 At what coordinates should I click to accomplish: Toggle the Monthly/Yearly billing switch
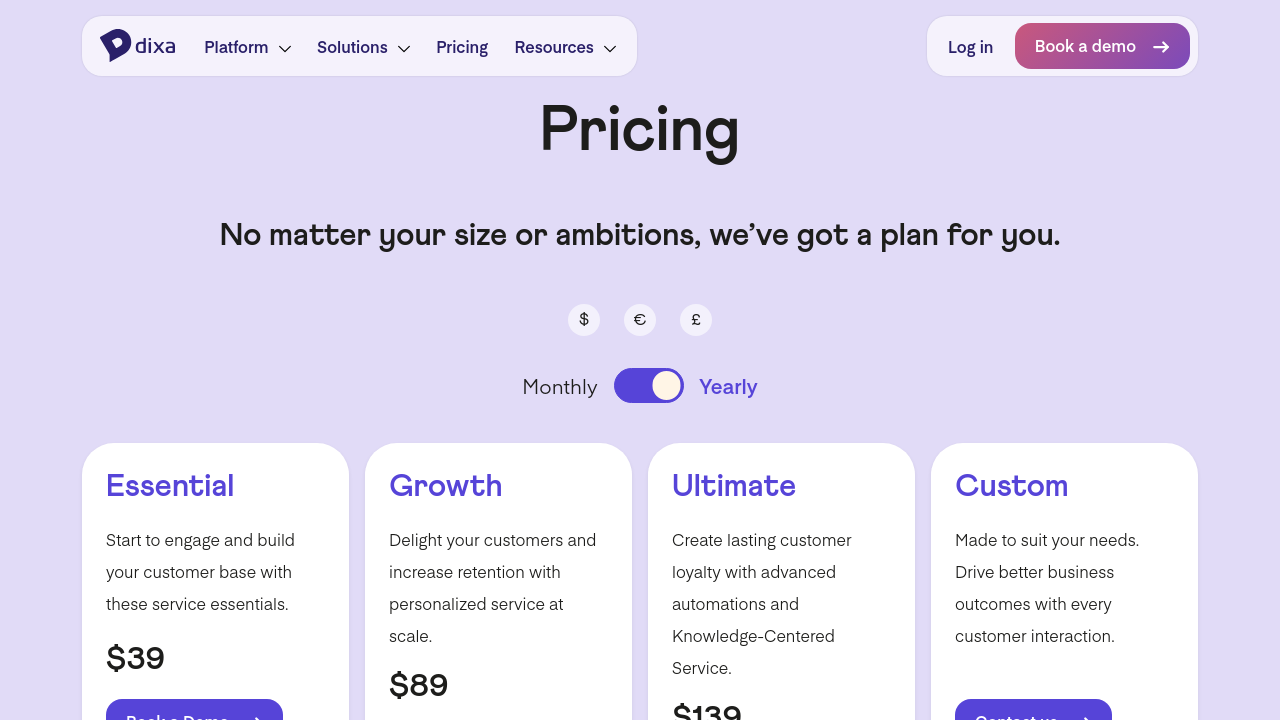click(x=649, y=386)
